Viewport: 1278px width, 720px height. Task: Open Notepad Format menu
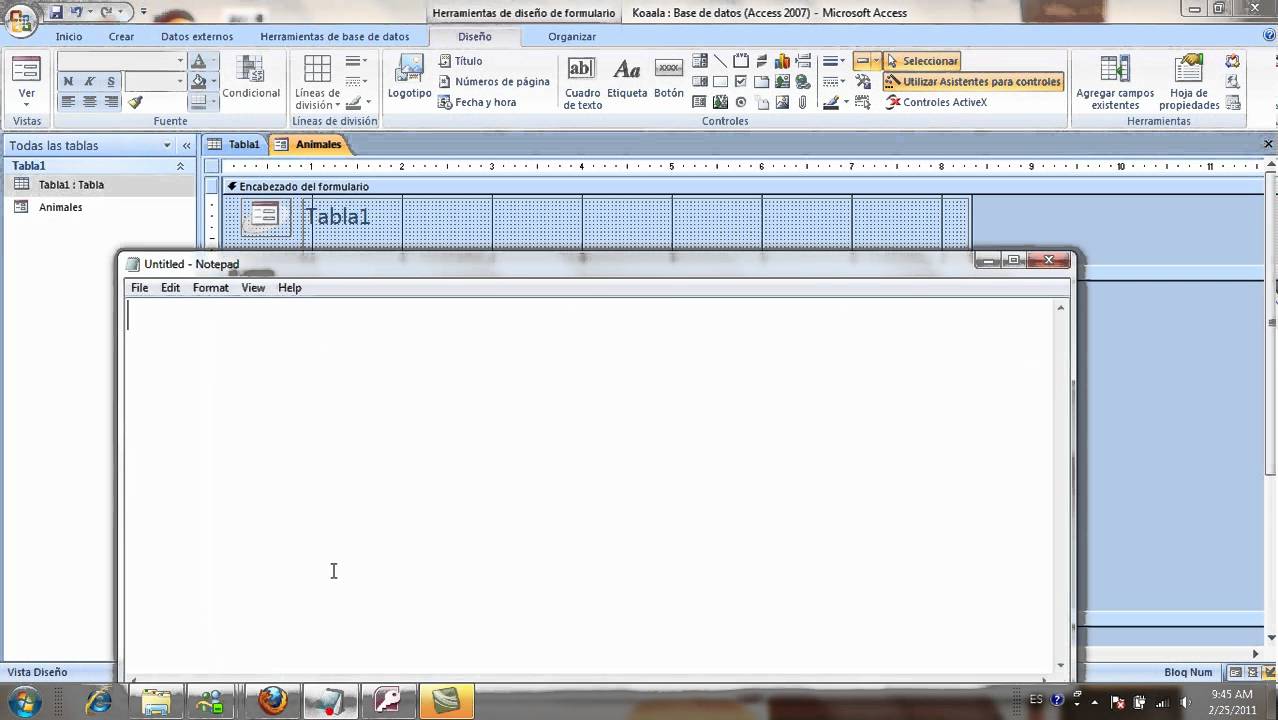tap(211, 288)
